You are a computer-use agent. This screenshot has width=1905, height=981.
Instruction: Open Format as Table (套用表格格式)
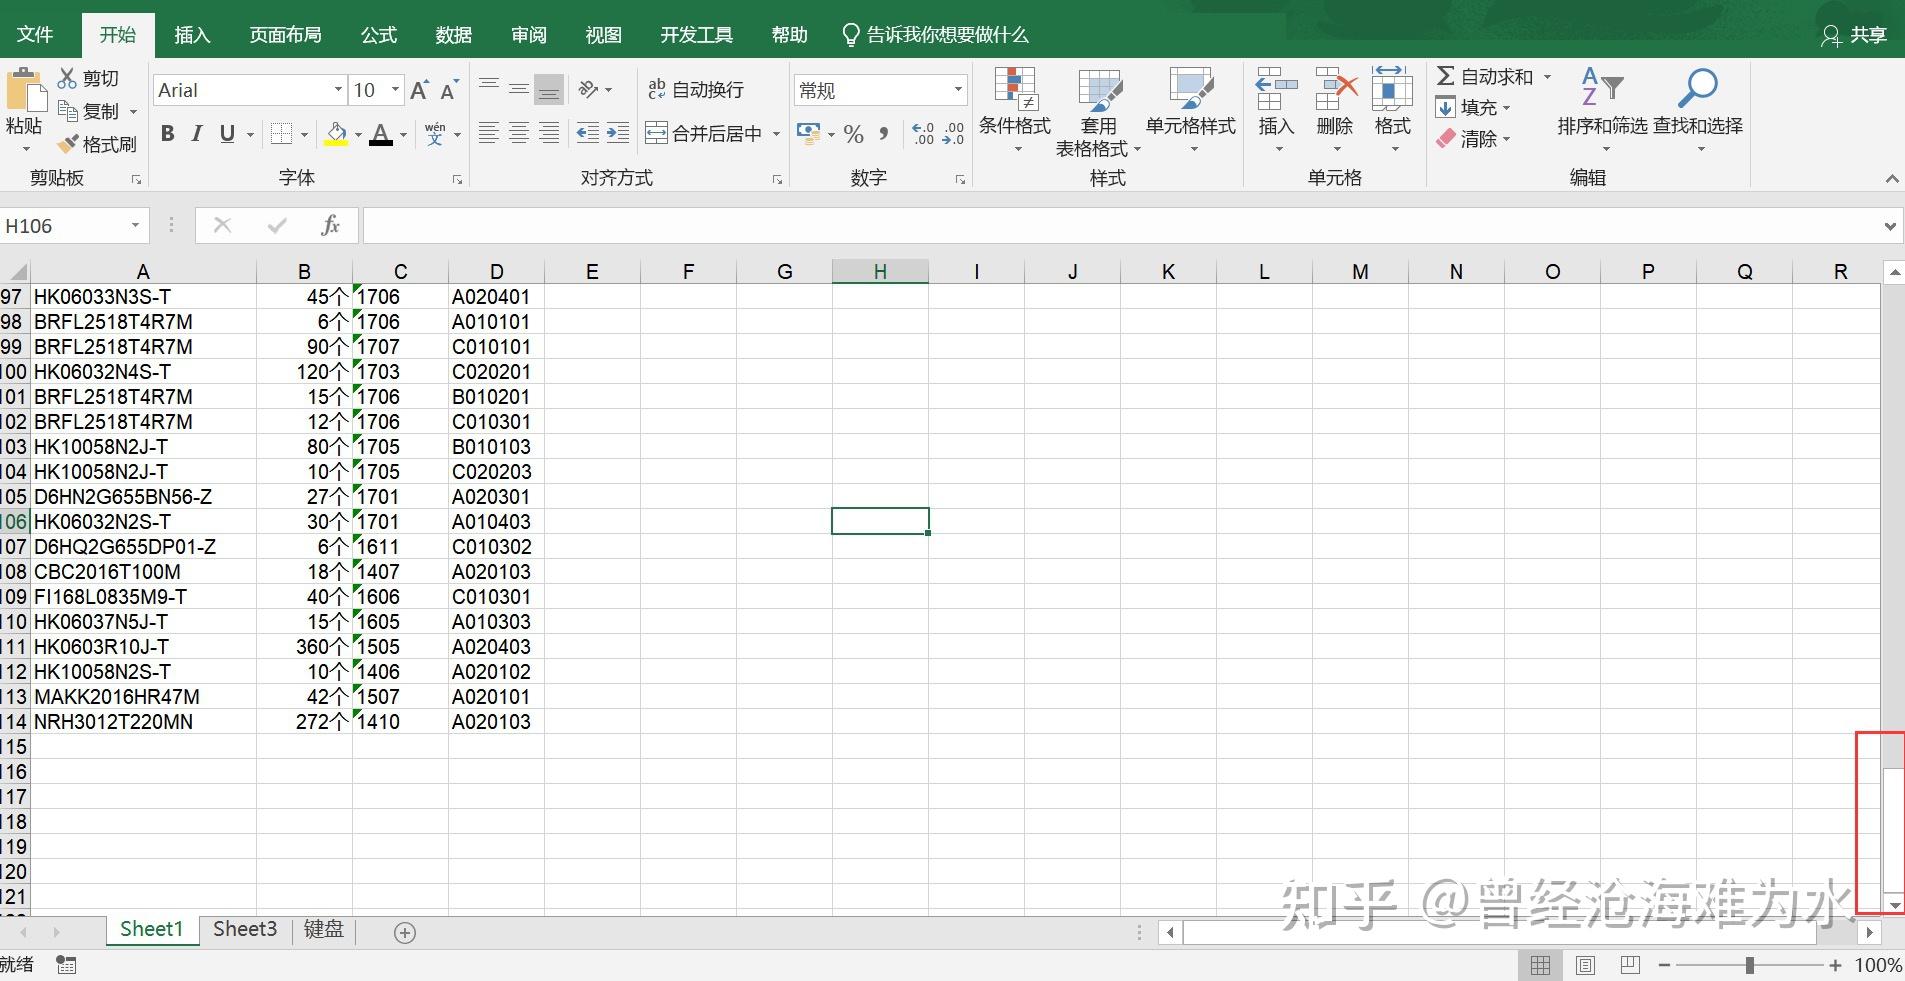click(1098, 112)
